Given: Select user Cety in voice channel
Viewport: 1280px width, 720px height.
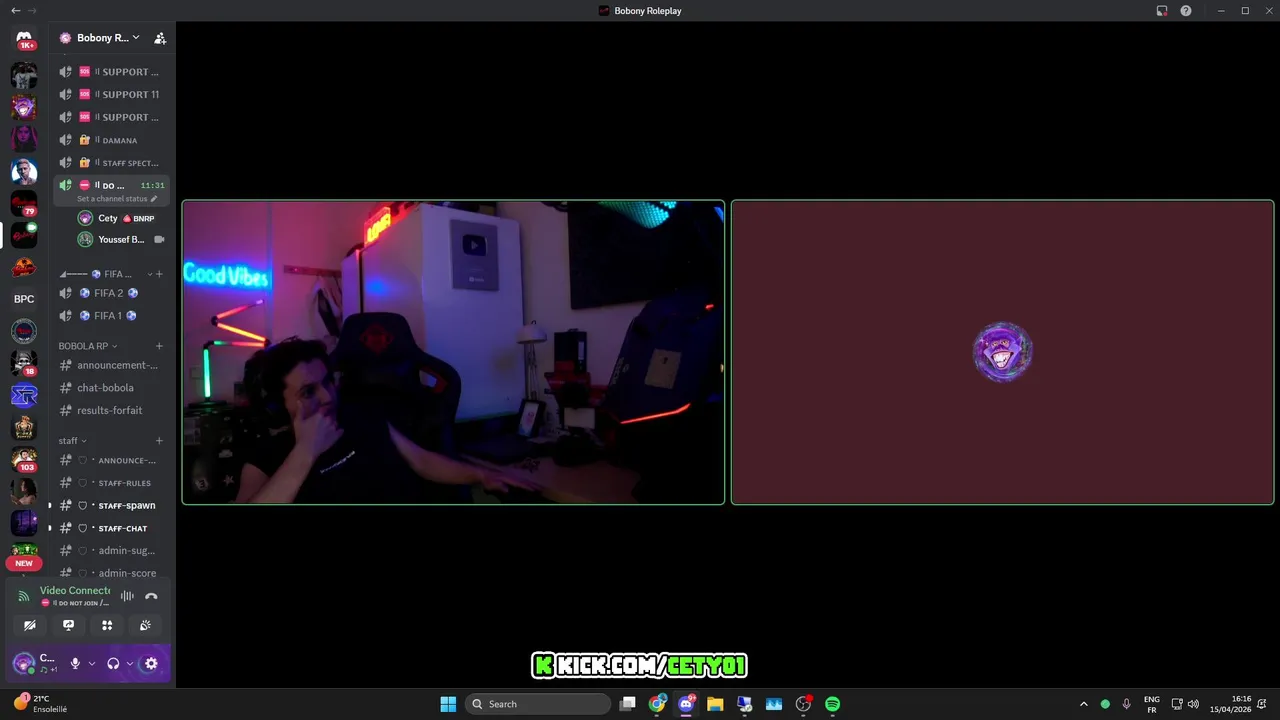Looking at the screenshot, I should (x=121, y=218).
